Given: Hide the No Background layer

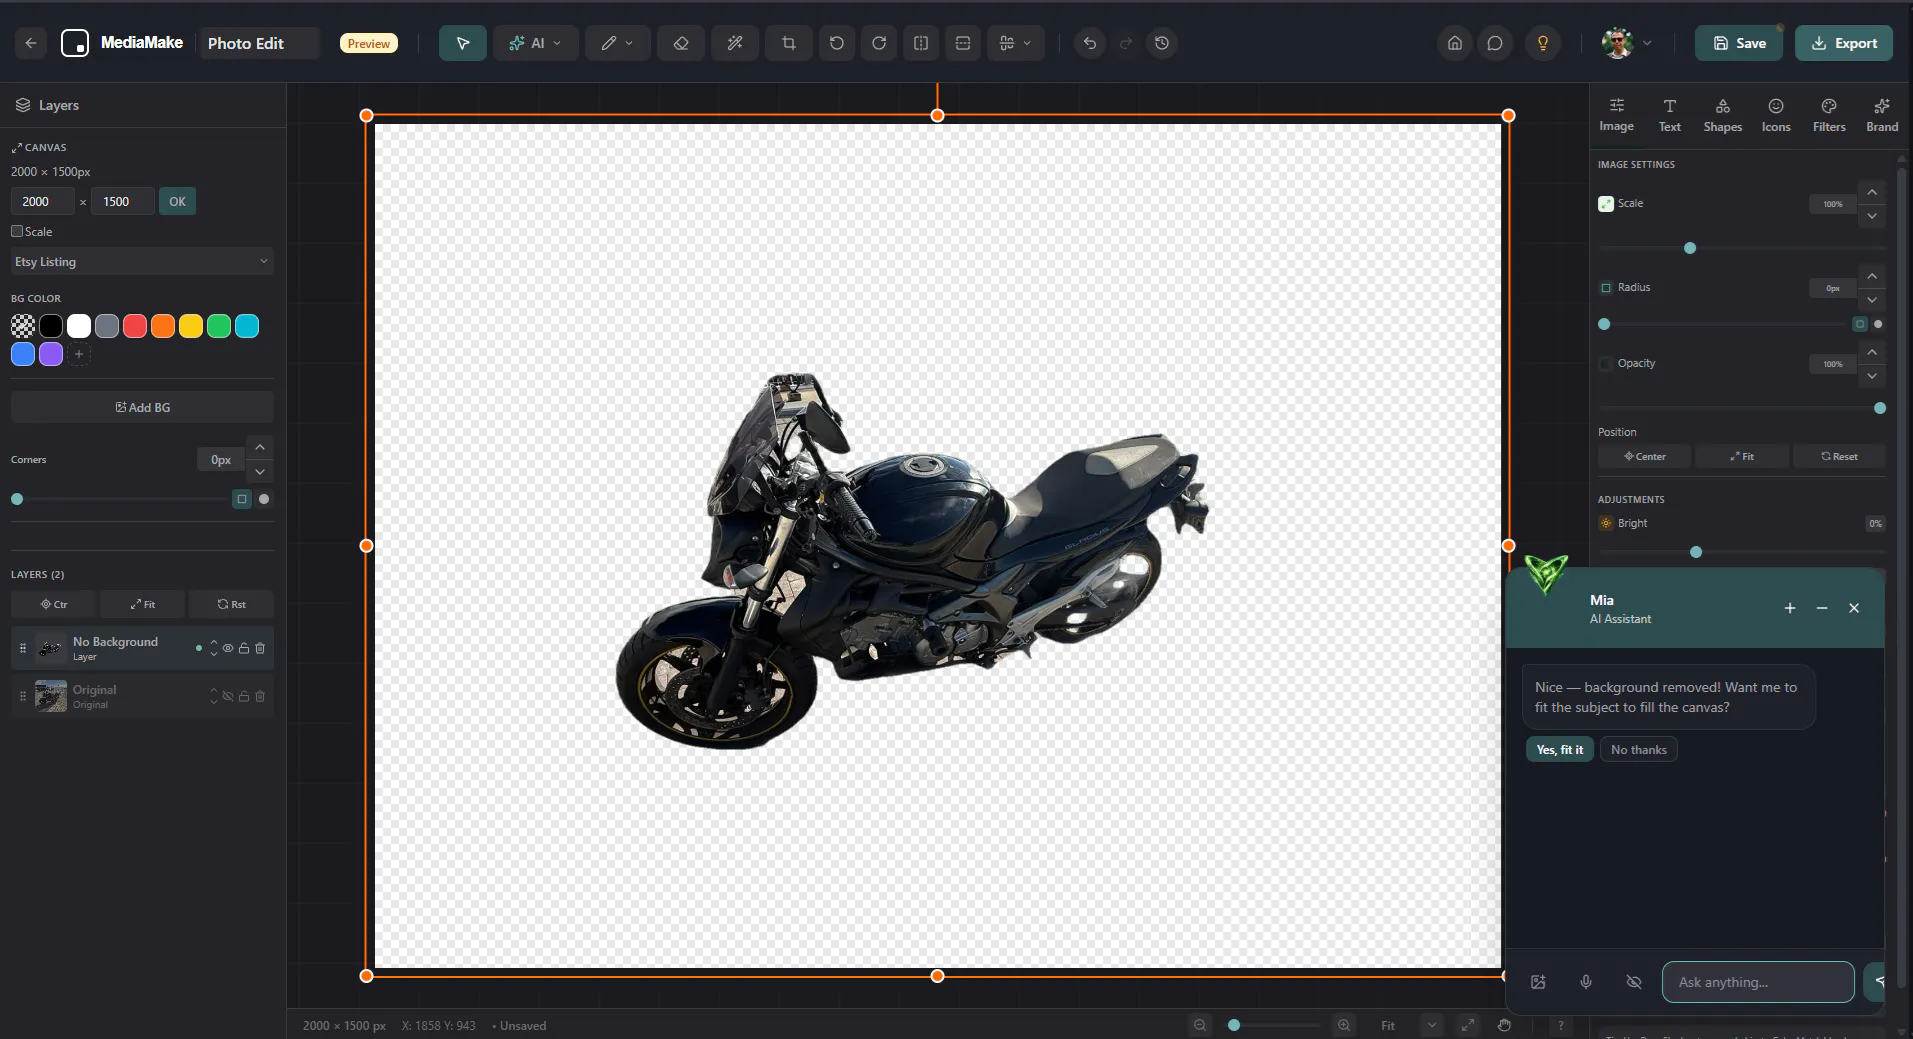Looking at the screenshot, I should tap(228, 648).
